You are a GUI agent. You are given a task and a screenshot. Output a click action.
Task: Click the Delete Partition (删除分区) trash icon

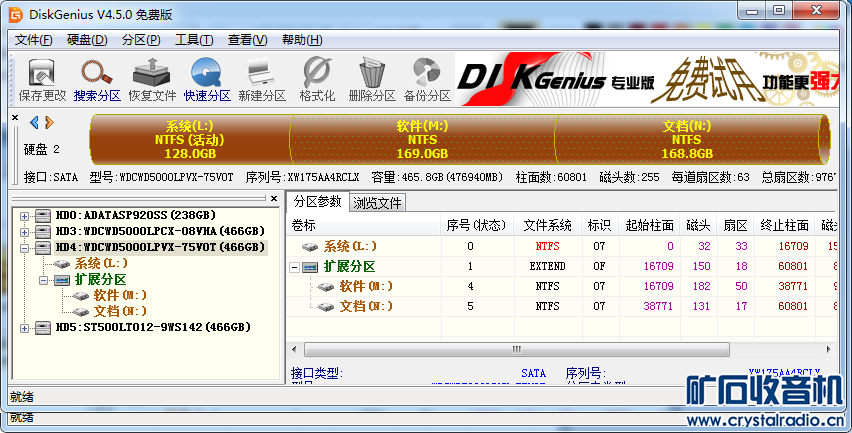point(372,79)
